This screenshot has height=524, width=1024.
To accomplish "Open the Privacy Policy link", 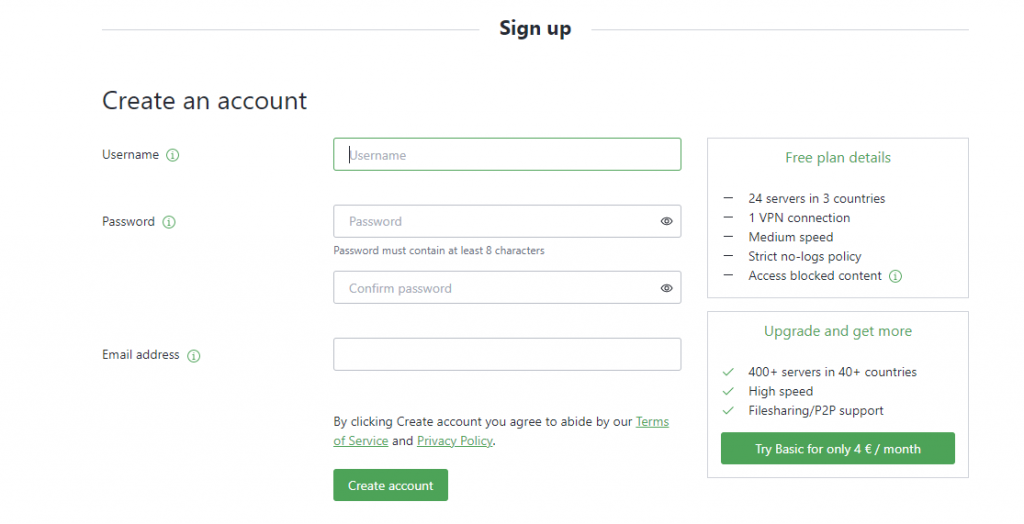I will 455,441.
